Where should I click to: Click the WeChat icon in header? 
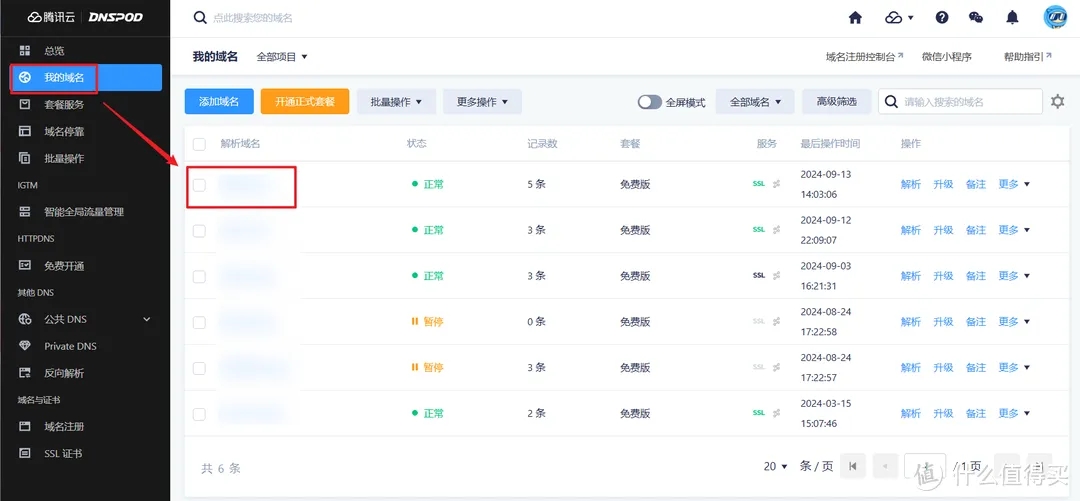(x=976, y=18)
